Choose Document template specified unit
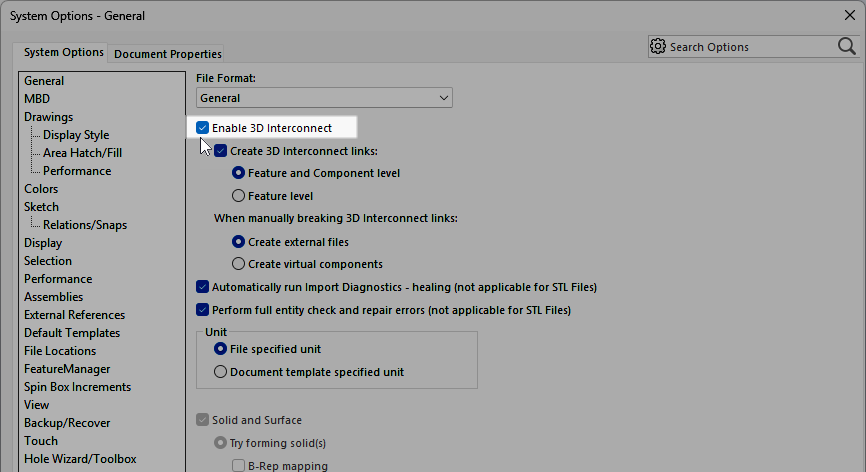Viewport: 866px width, 472px height. 220,372
